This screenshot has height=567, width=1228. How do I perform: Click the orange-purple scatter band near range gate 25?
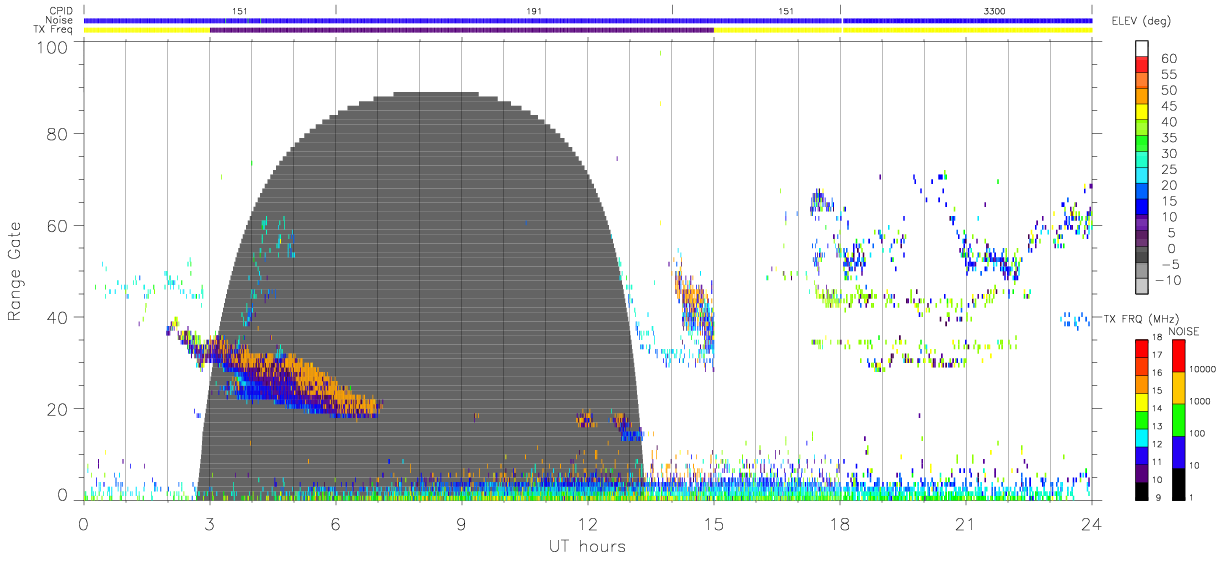280,375
